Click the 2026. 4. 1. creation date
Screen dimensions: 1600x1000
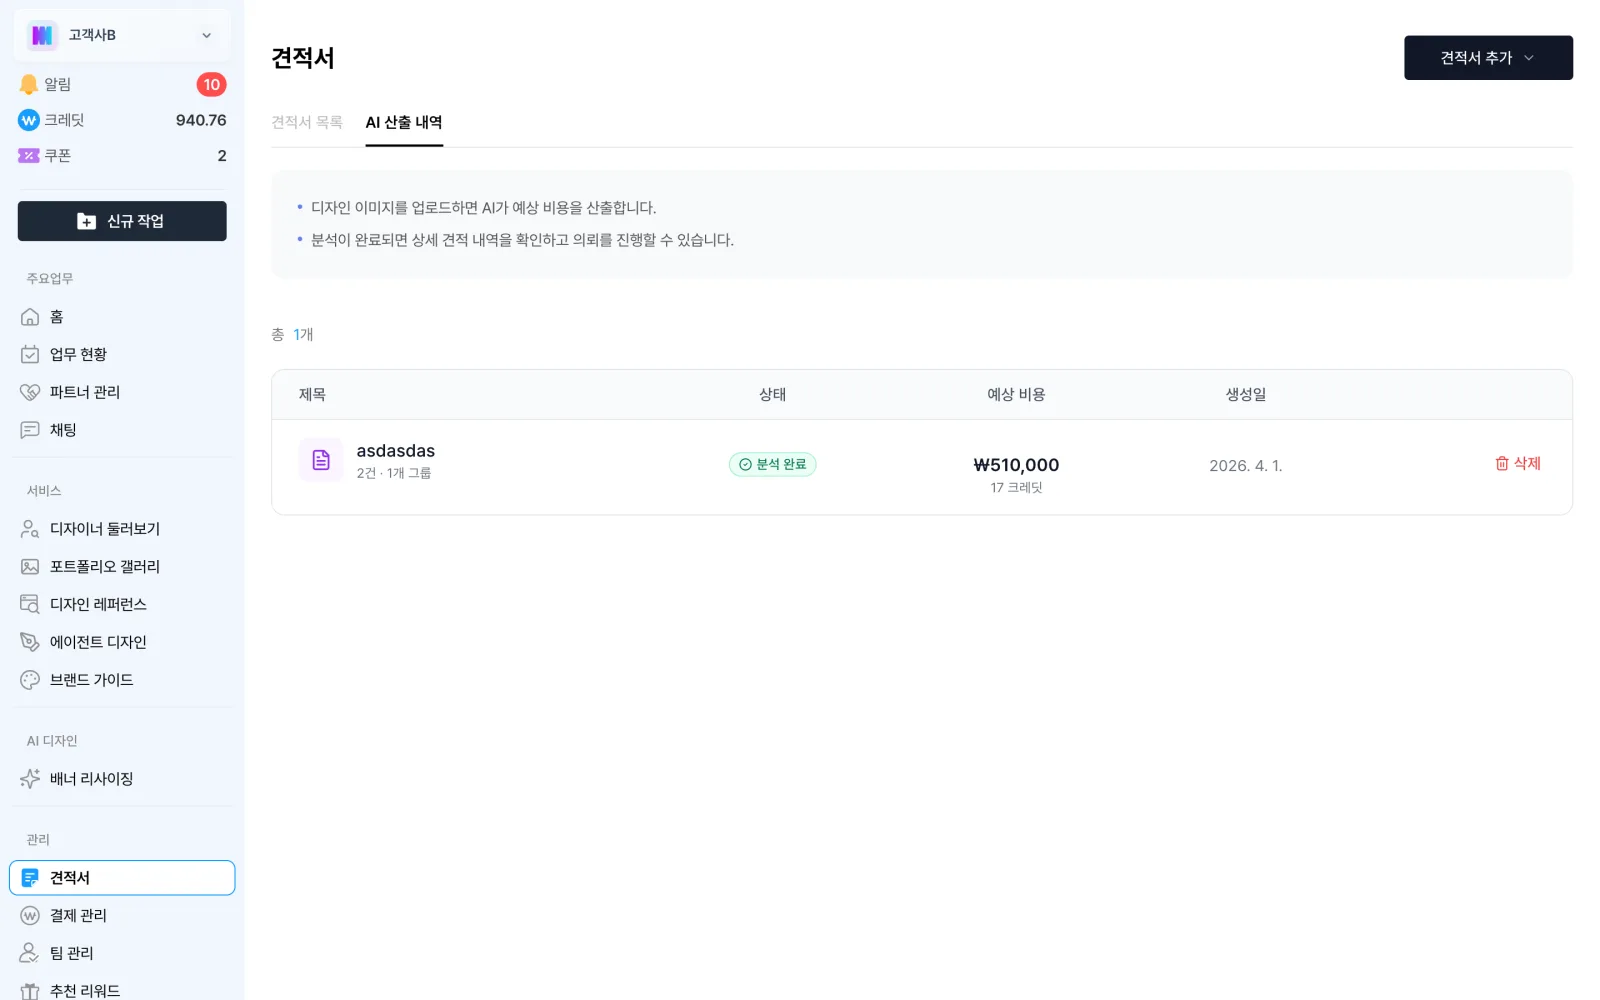point(1246,466)
